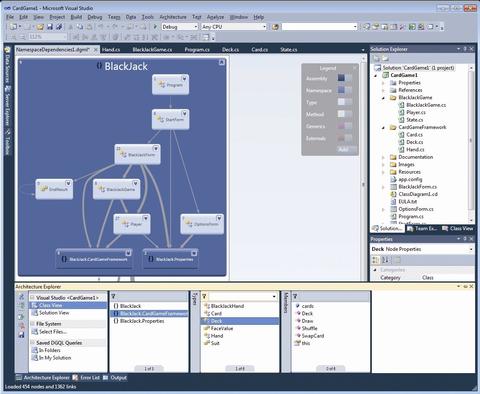
Task: Click In My Solution saved query
Action: pyautogui.click(x=55, y=358)
